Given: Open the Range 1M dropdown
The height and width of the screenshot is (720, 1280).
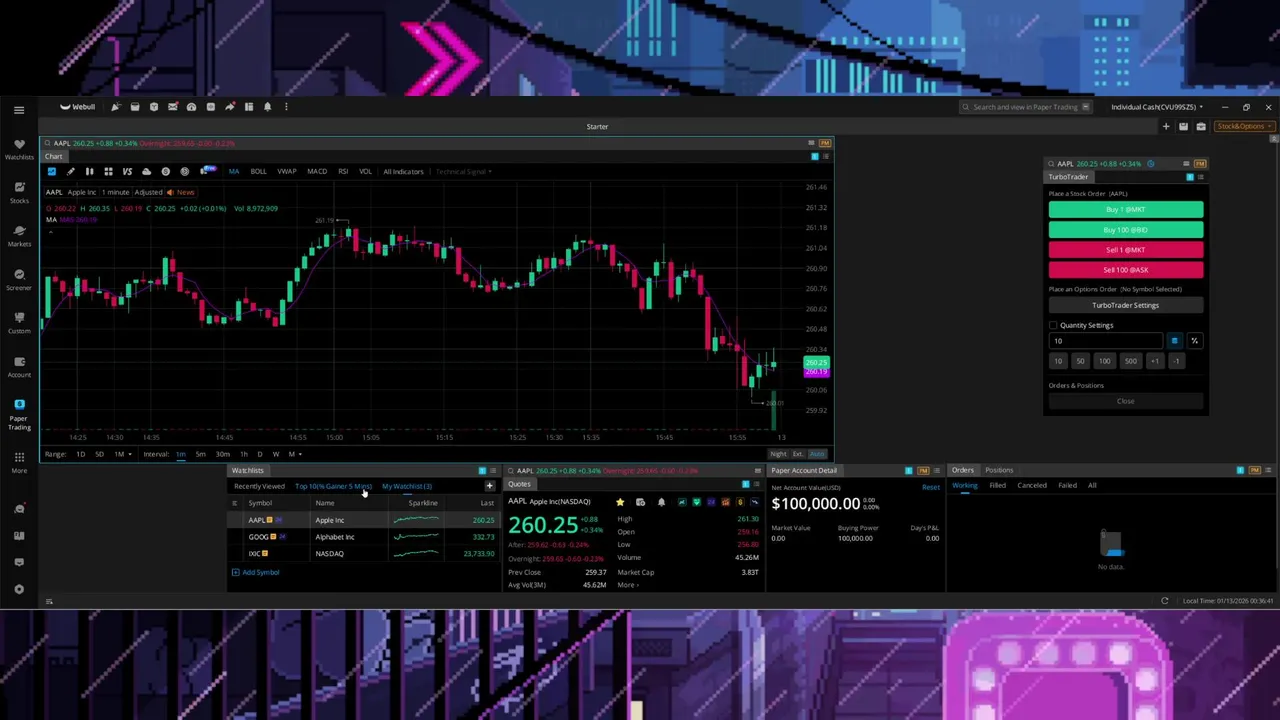Looking at the screenshot, I should point(122,454).
